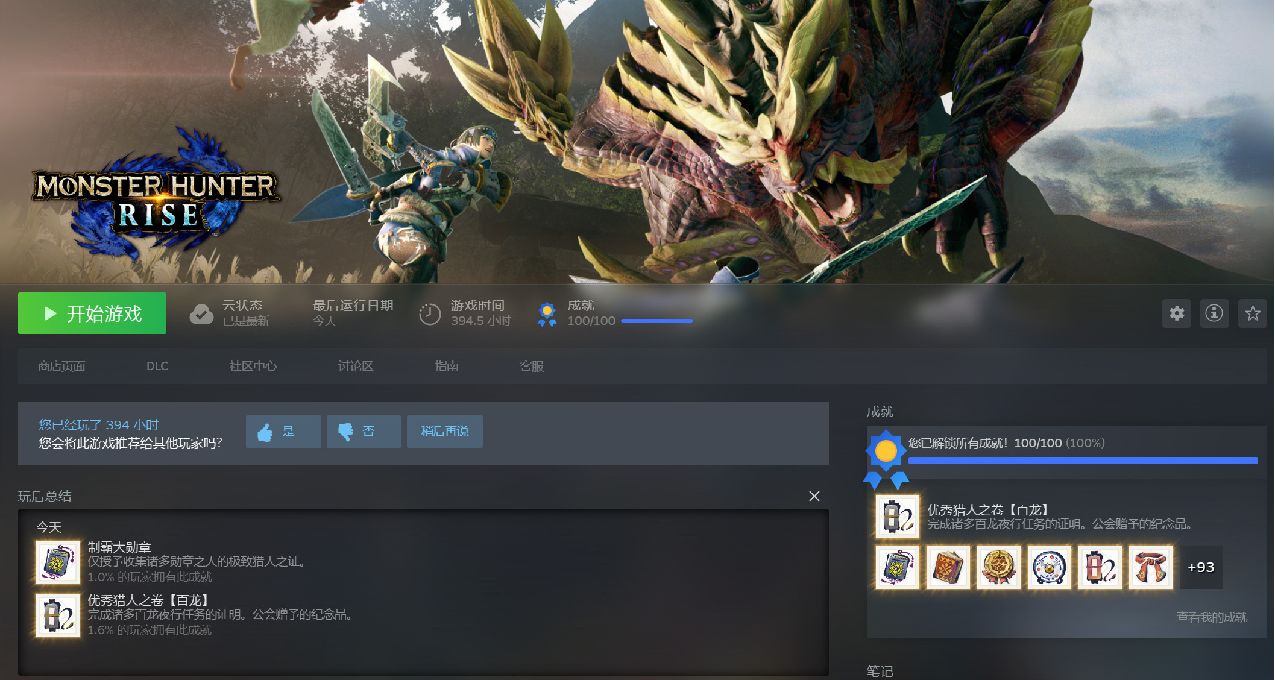The width and height of the screenshot is (1275, 680).
Task: Open the game info icon
Action: (1214, 313)
